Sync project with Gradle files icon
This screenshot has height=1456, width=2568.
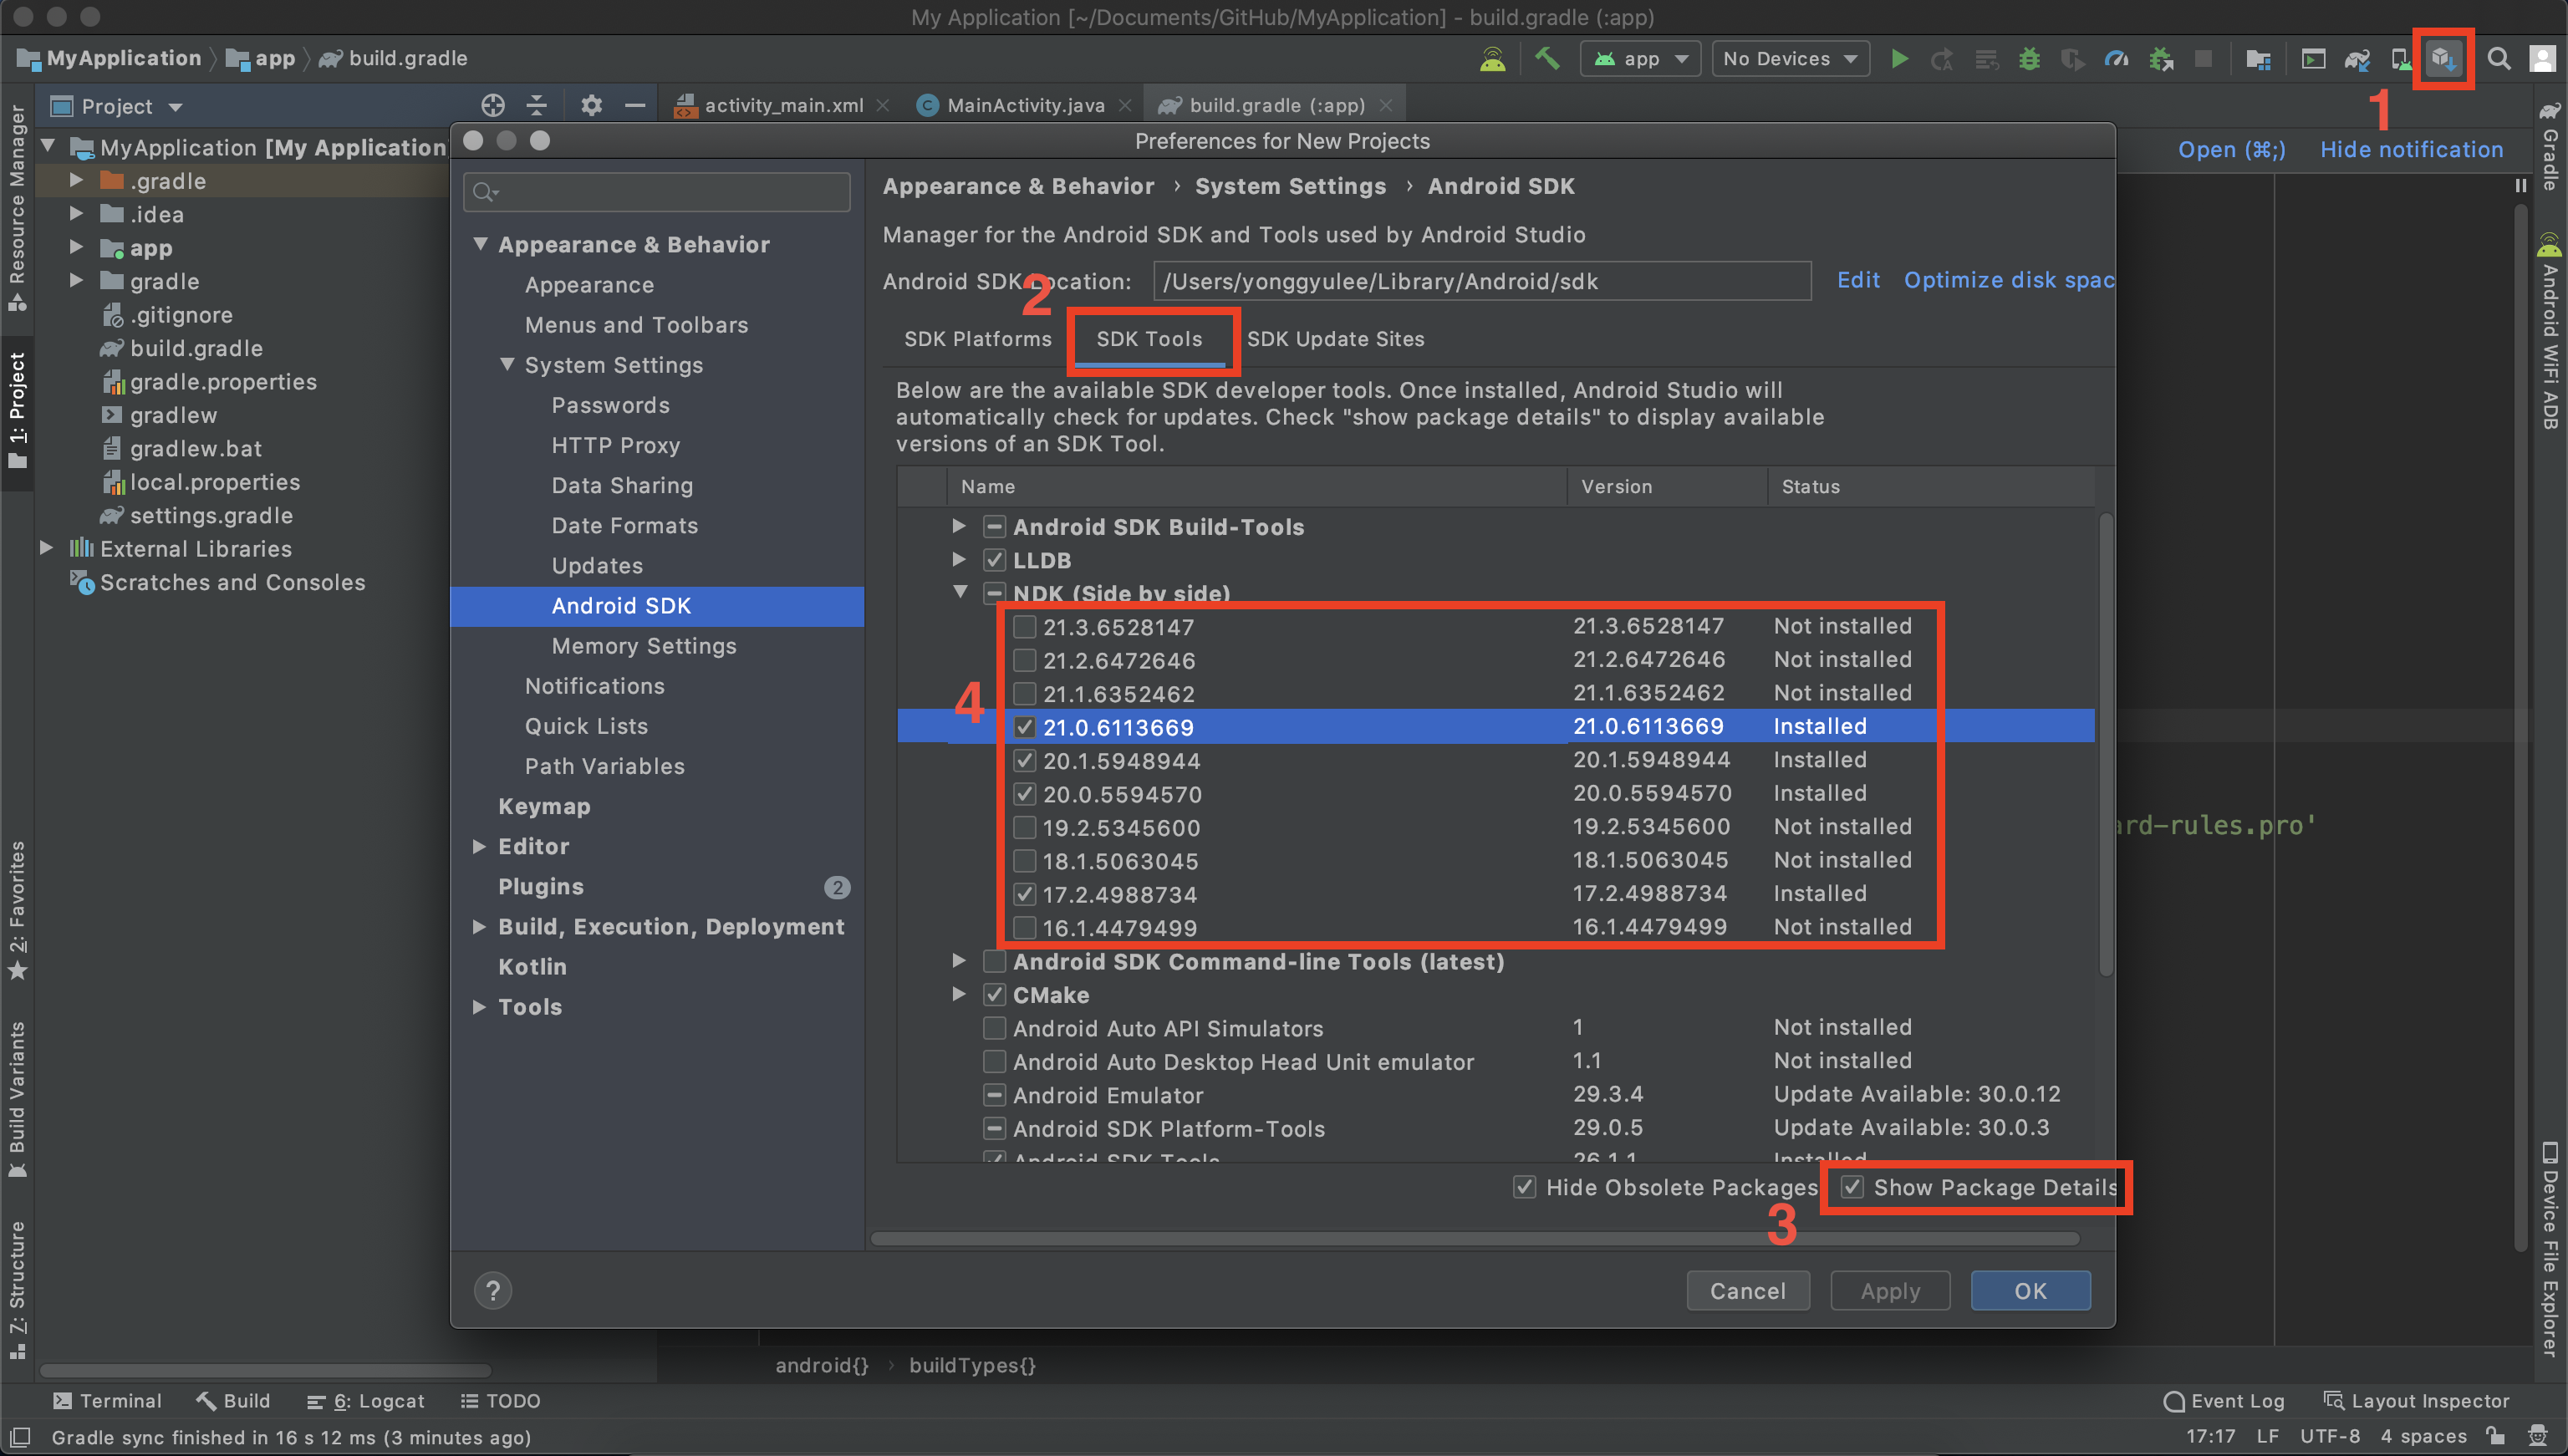(2357, 59)
